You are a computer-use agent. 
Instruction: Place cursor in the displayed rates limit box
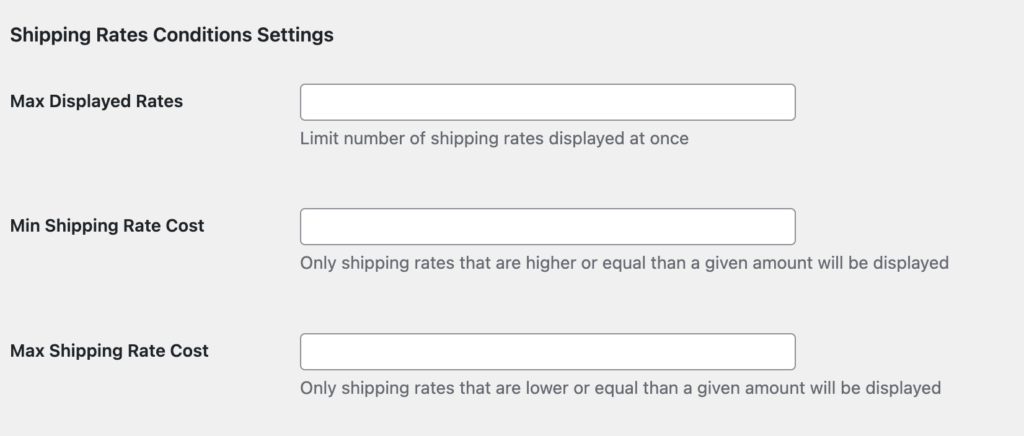547,102
